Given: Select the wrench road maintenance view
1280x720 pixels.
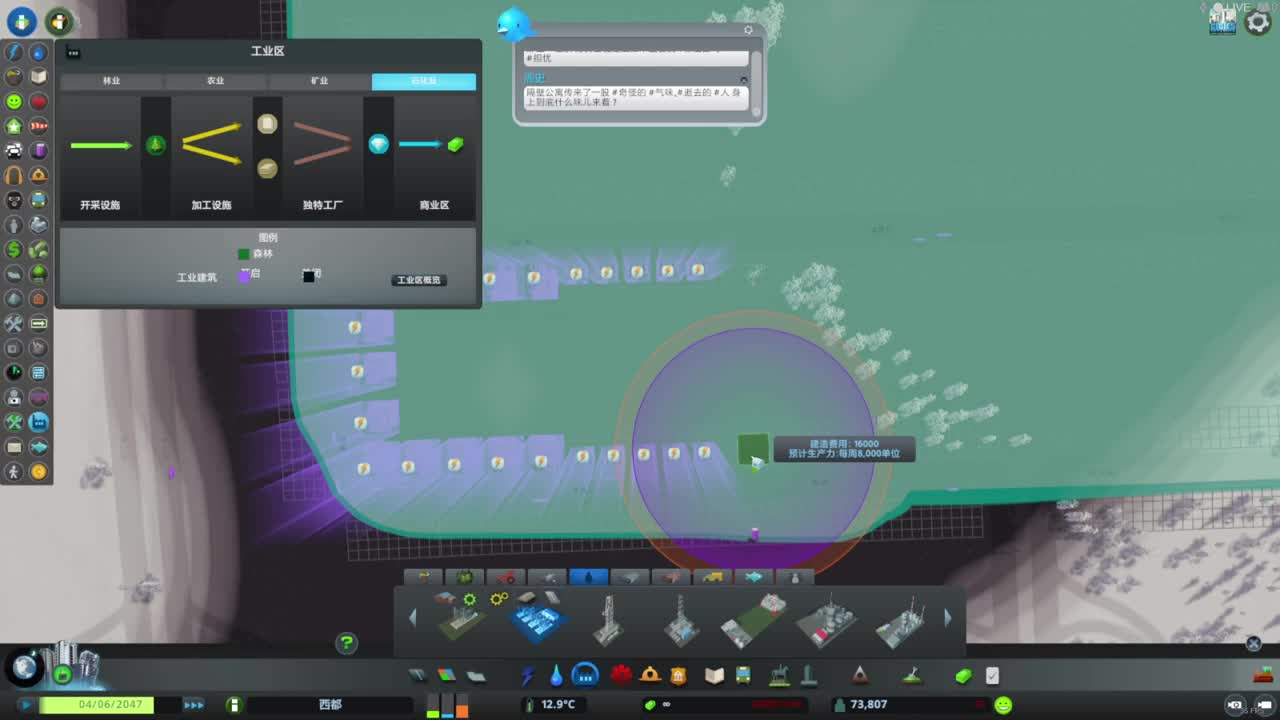Looking at the screenshot, I should pos(14,323).
